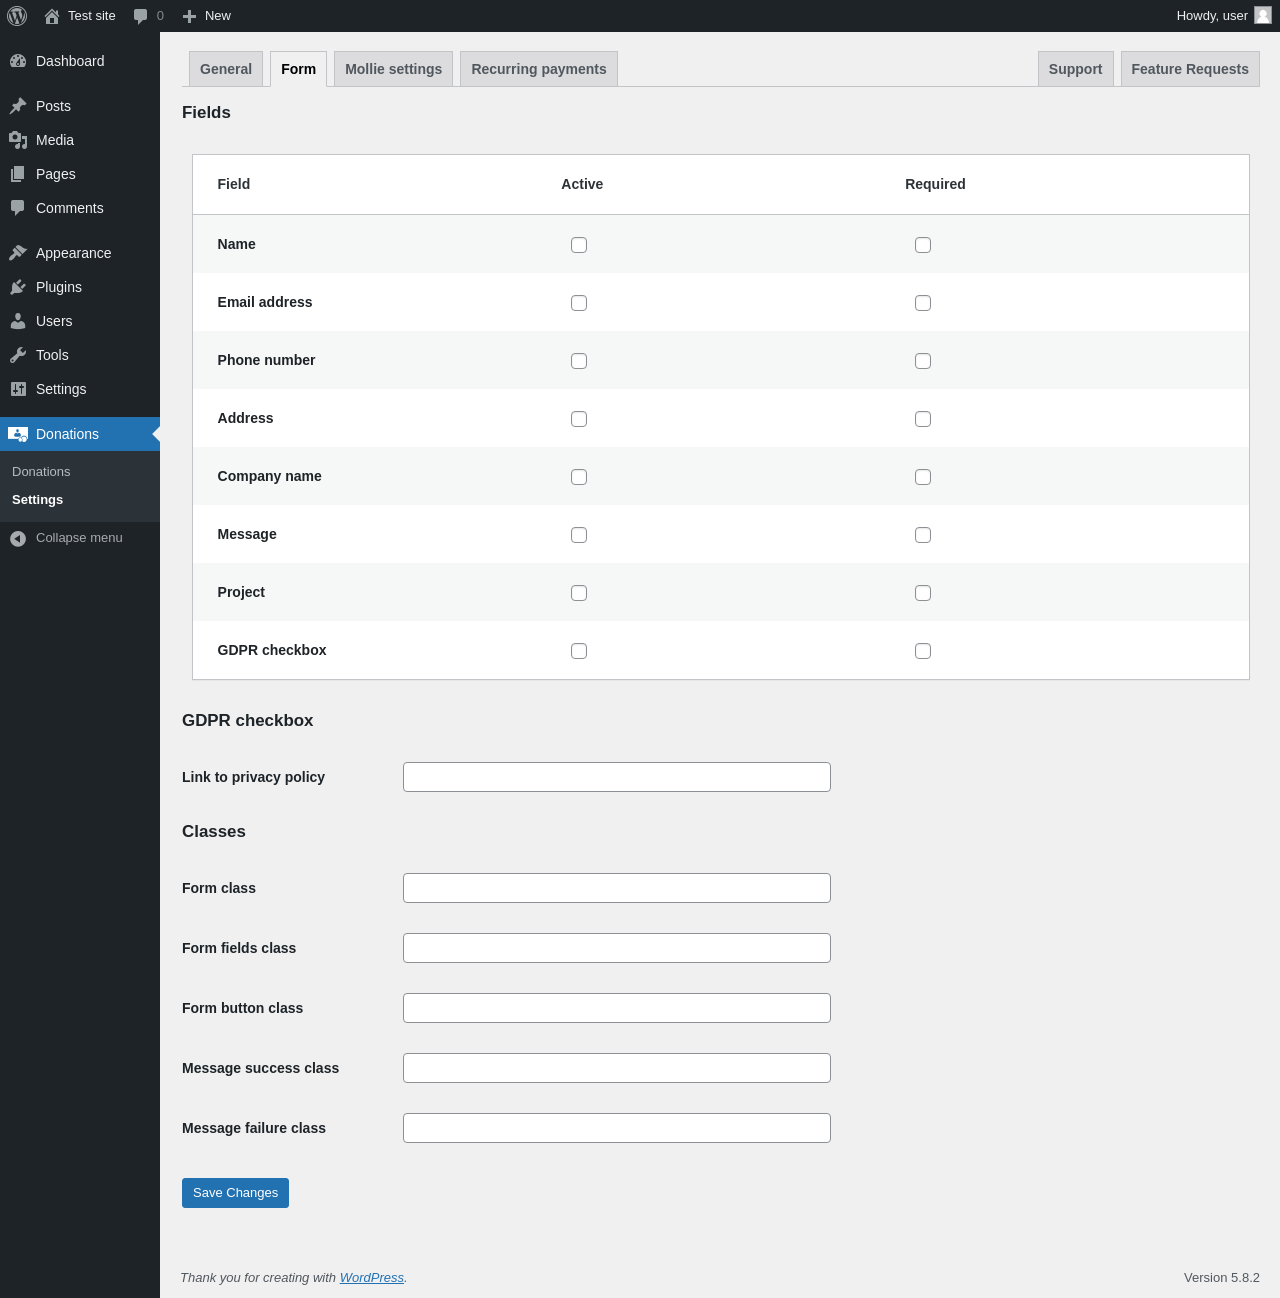Toggle Required for Address field
Image resolution: width=1280 pixels, height=1298 pixels.
pos(923,419)
